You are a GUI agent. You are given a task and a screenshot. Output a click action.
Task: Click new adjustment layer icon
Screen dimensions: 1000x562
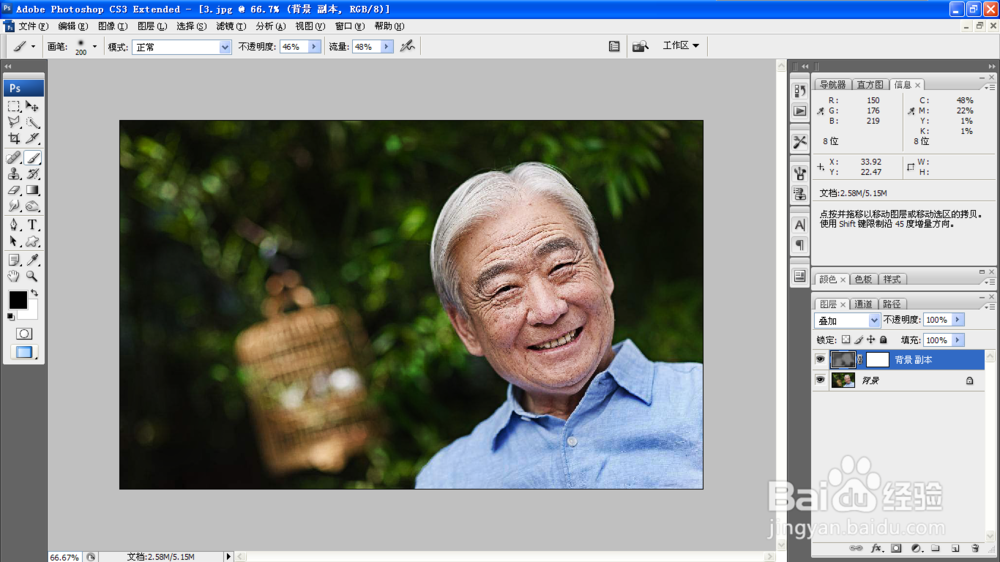916,548
